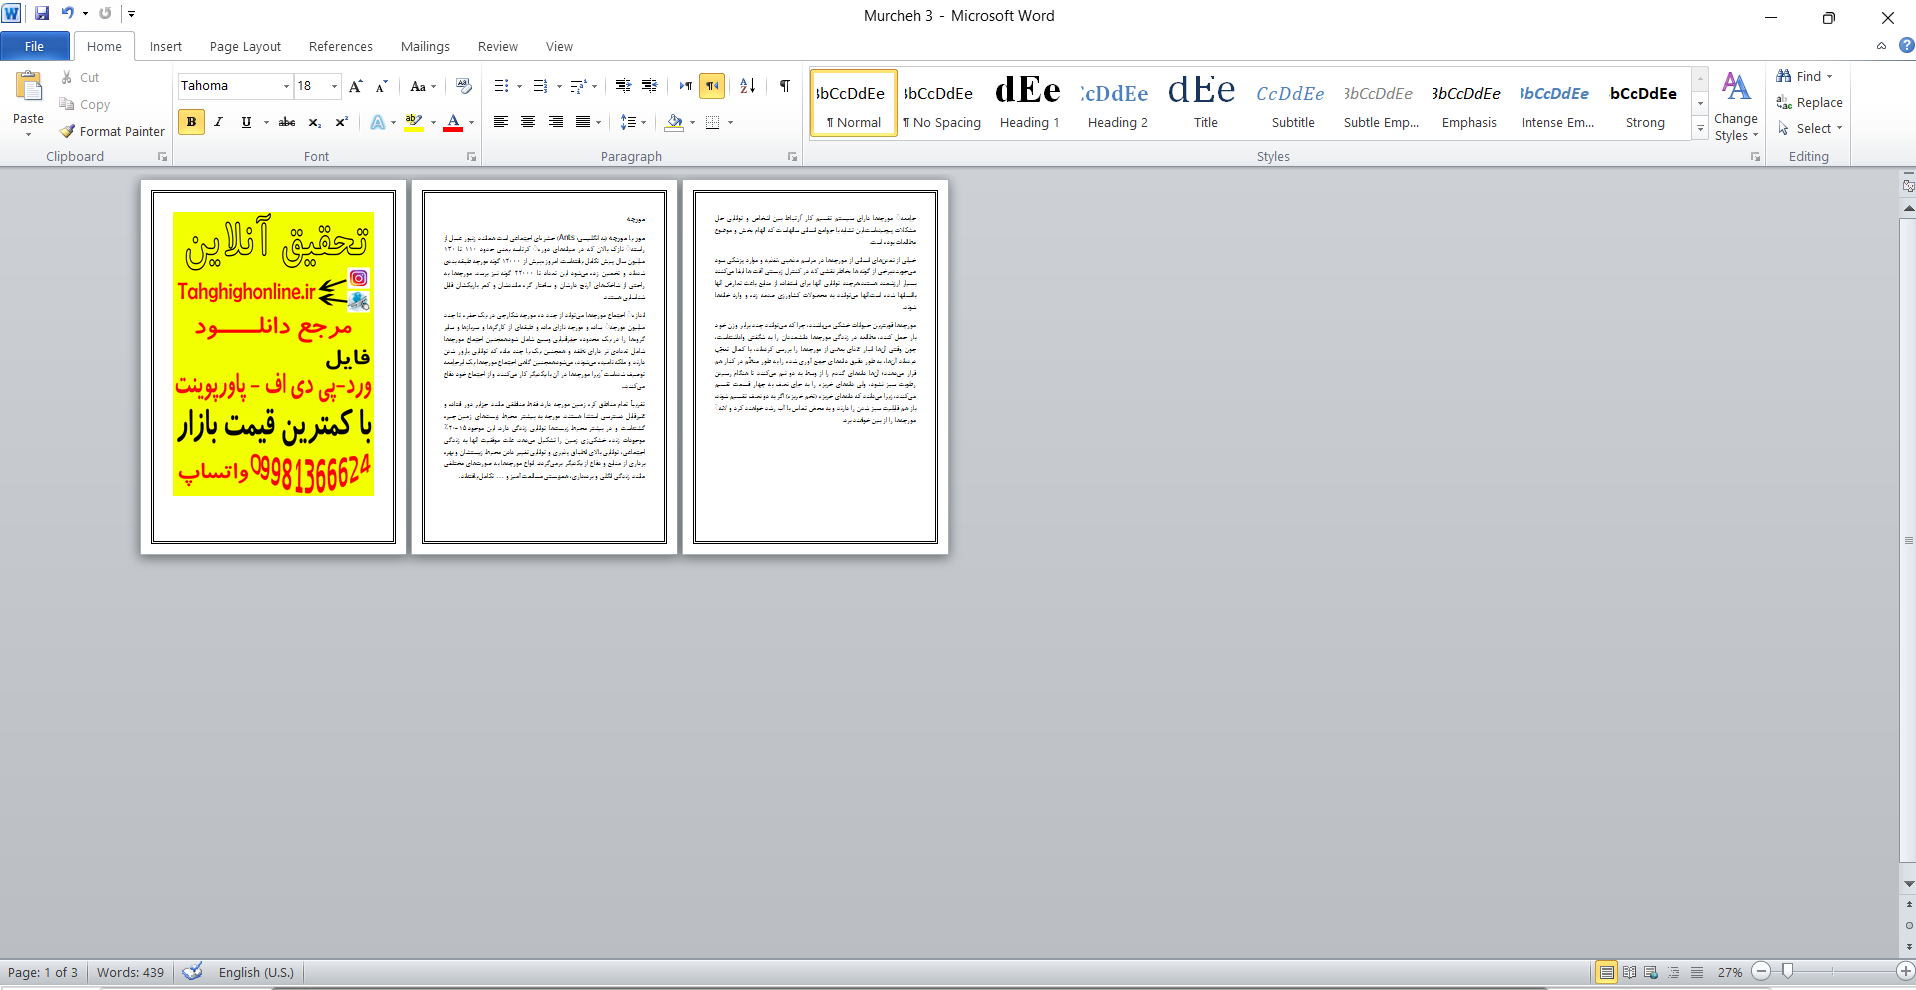Click text highlight color swatch

[414, 122]
